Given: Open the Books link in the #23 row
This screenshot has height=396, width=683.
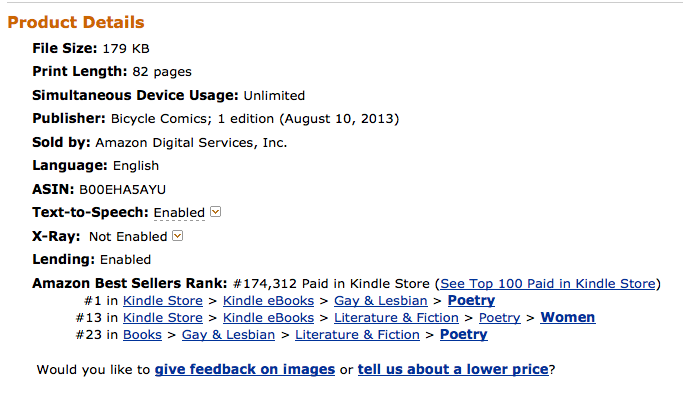Looking at the screenshot, I should coord(142,335).
